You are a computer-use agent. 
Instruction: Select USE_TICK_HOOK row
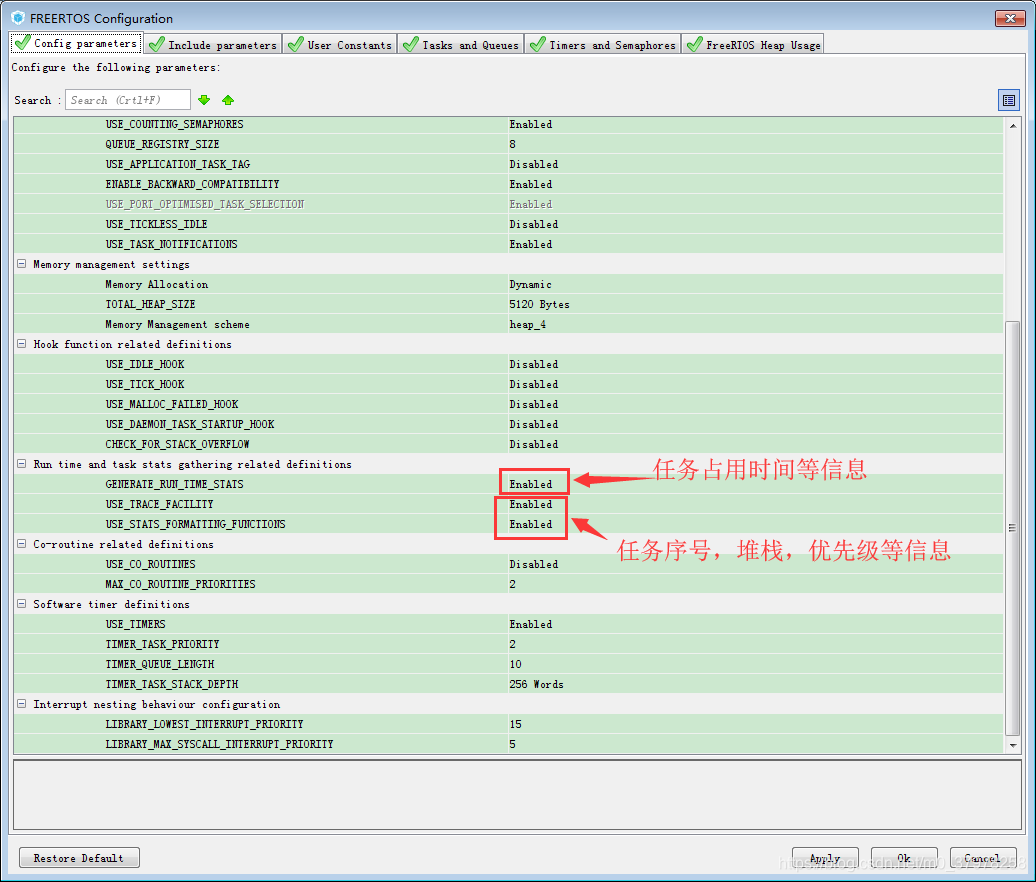click(508, 384)
